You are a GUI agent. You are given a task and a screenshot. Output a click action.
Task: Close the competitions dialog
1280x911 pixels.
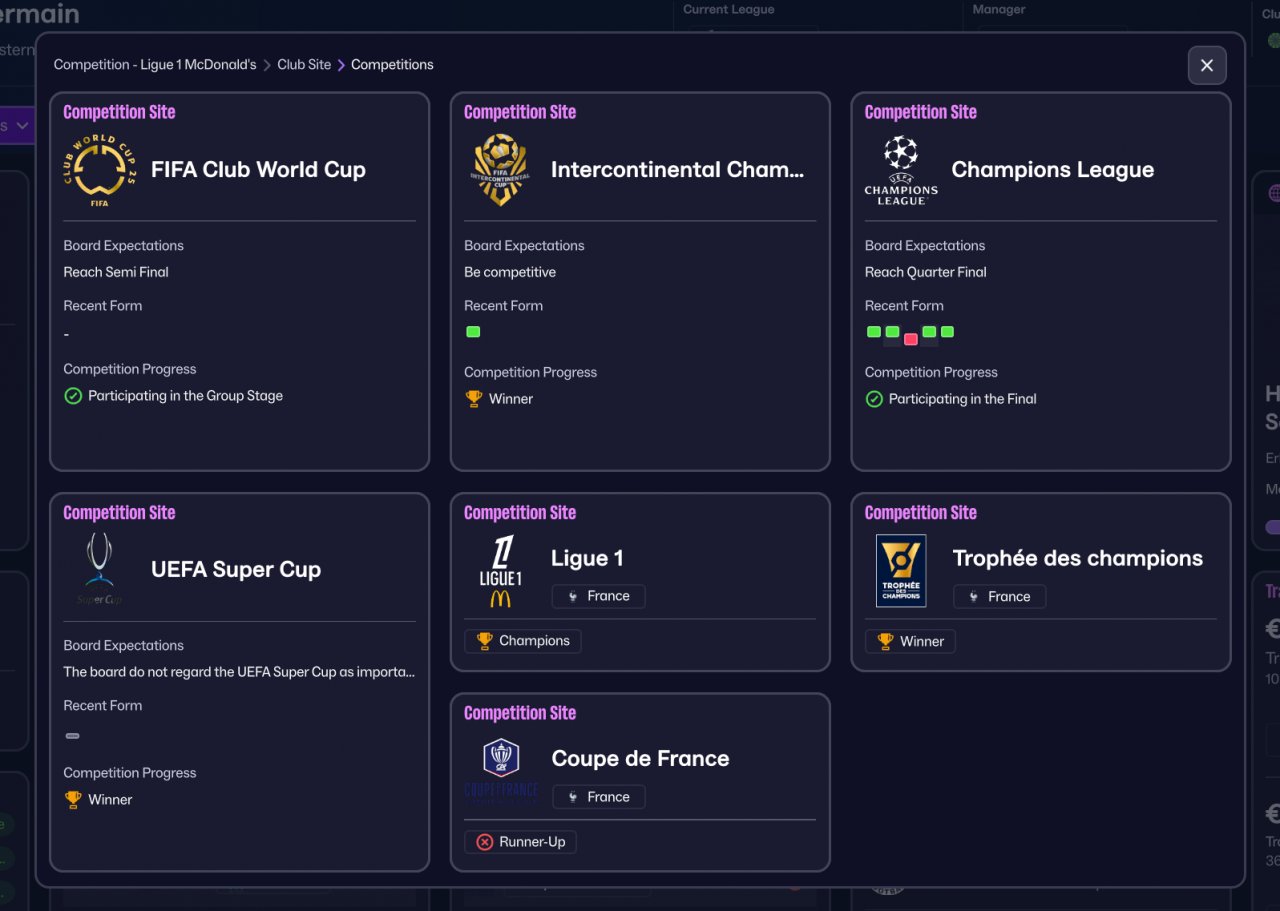1207,65
